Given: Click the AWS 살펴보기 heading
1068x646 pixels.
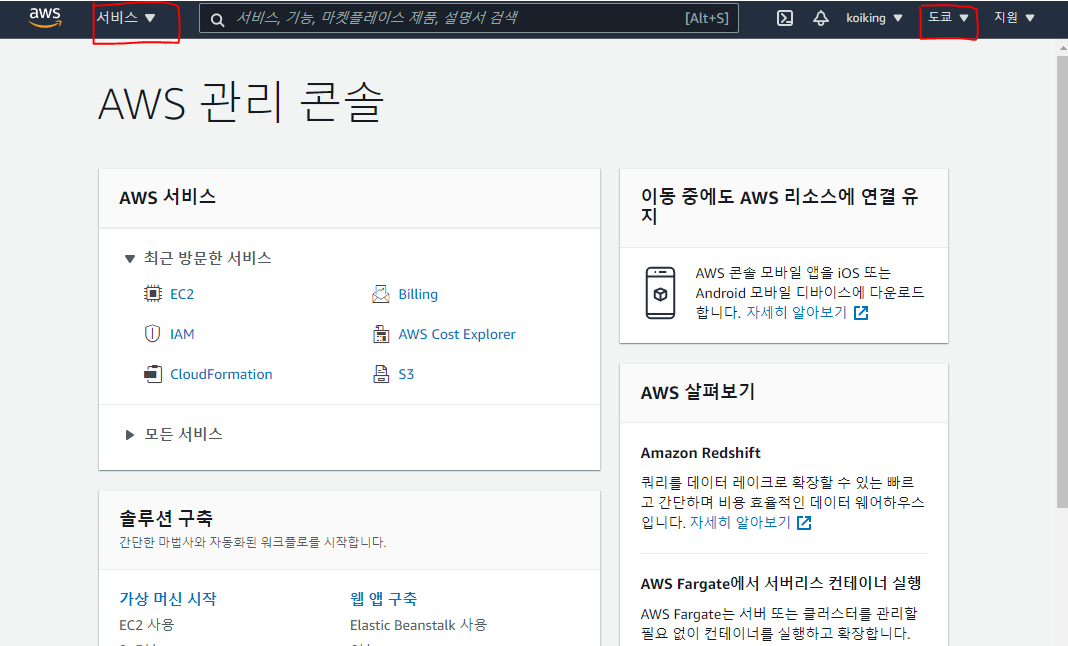Looking at the screenshot, I should pos(697,393).
